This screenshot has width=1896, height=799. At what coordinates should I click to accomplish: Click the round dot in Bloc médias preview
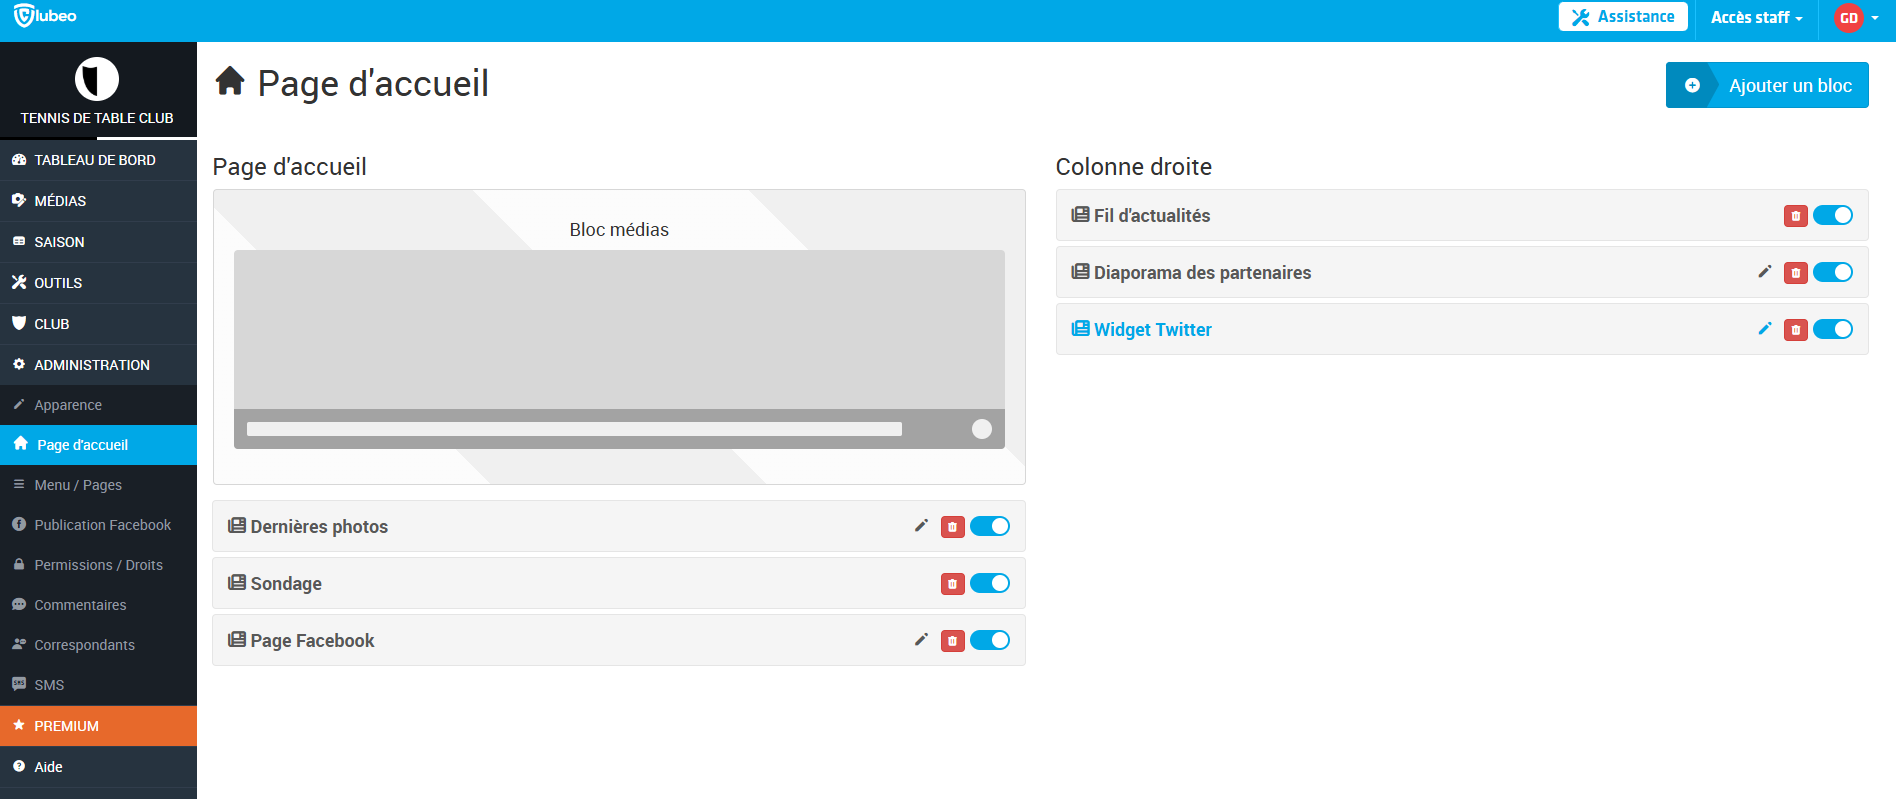click(982, 429)
